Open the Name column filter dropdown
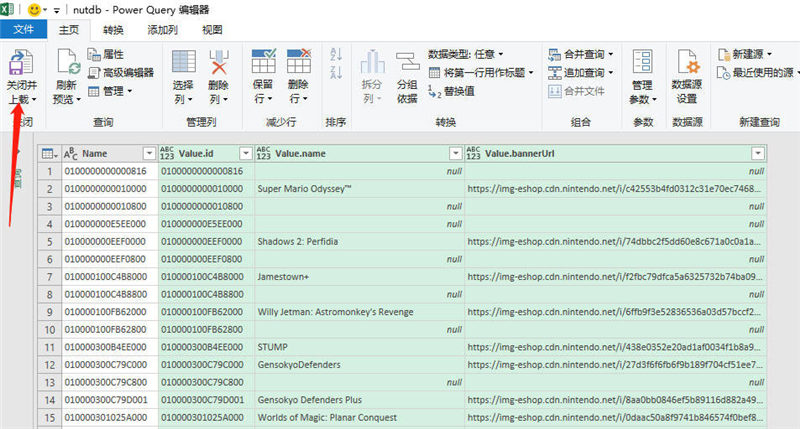This screenshot has width=800, height=429. click(149, 154)
